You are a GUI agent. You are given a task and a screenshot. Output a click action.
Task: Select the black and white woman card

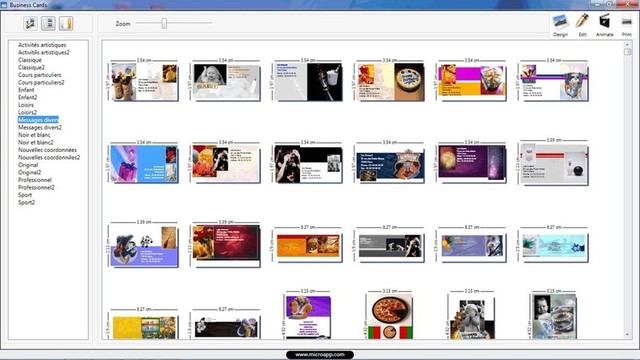coord(308,164)
